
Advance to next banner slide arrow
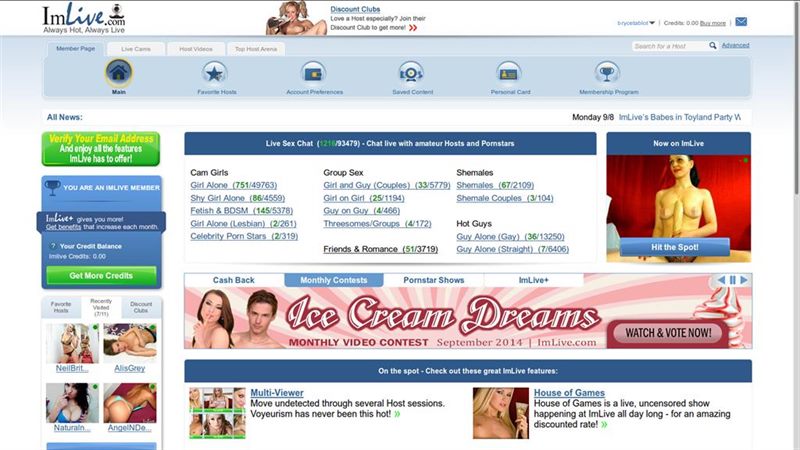tap(744, 280)
